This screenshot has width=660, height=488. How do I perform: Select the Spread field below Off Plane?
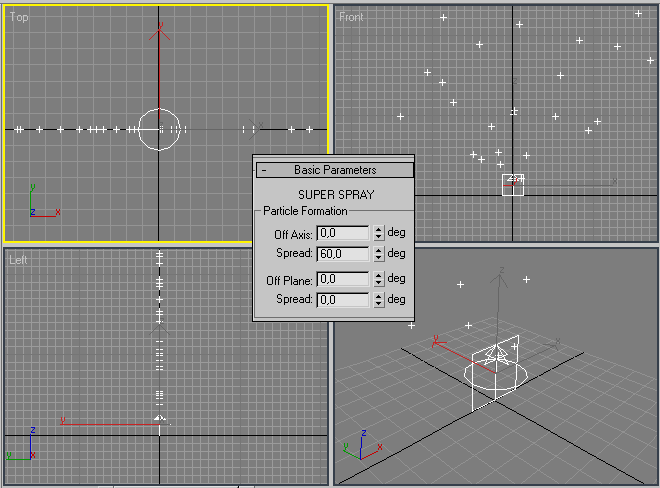pyautogui.click(x=343, y=299)
